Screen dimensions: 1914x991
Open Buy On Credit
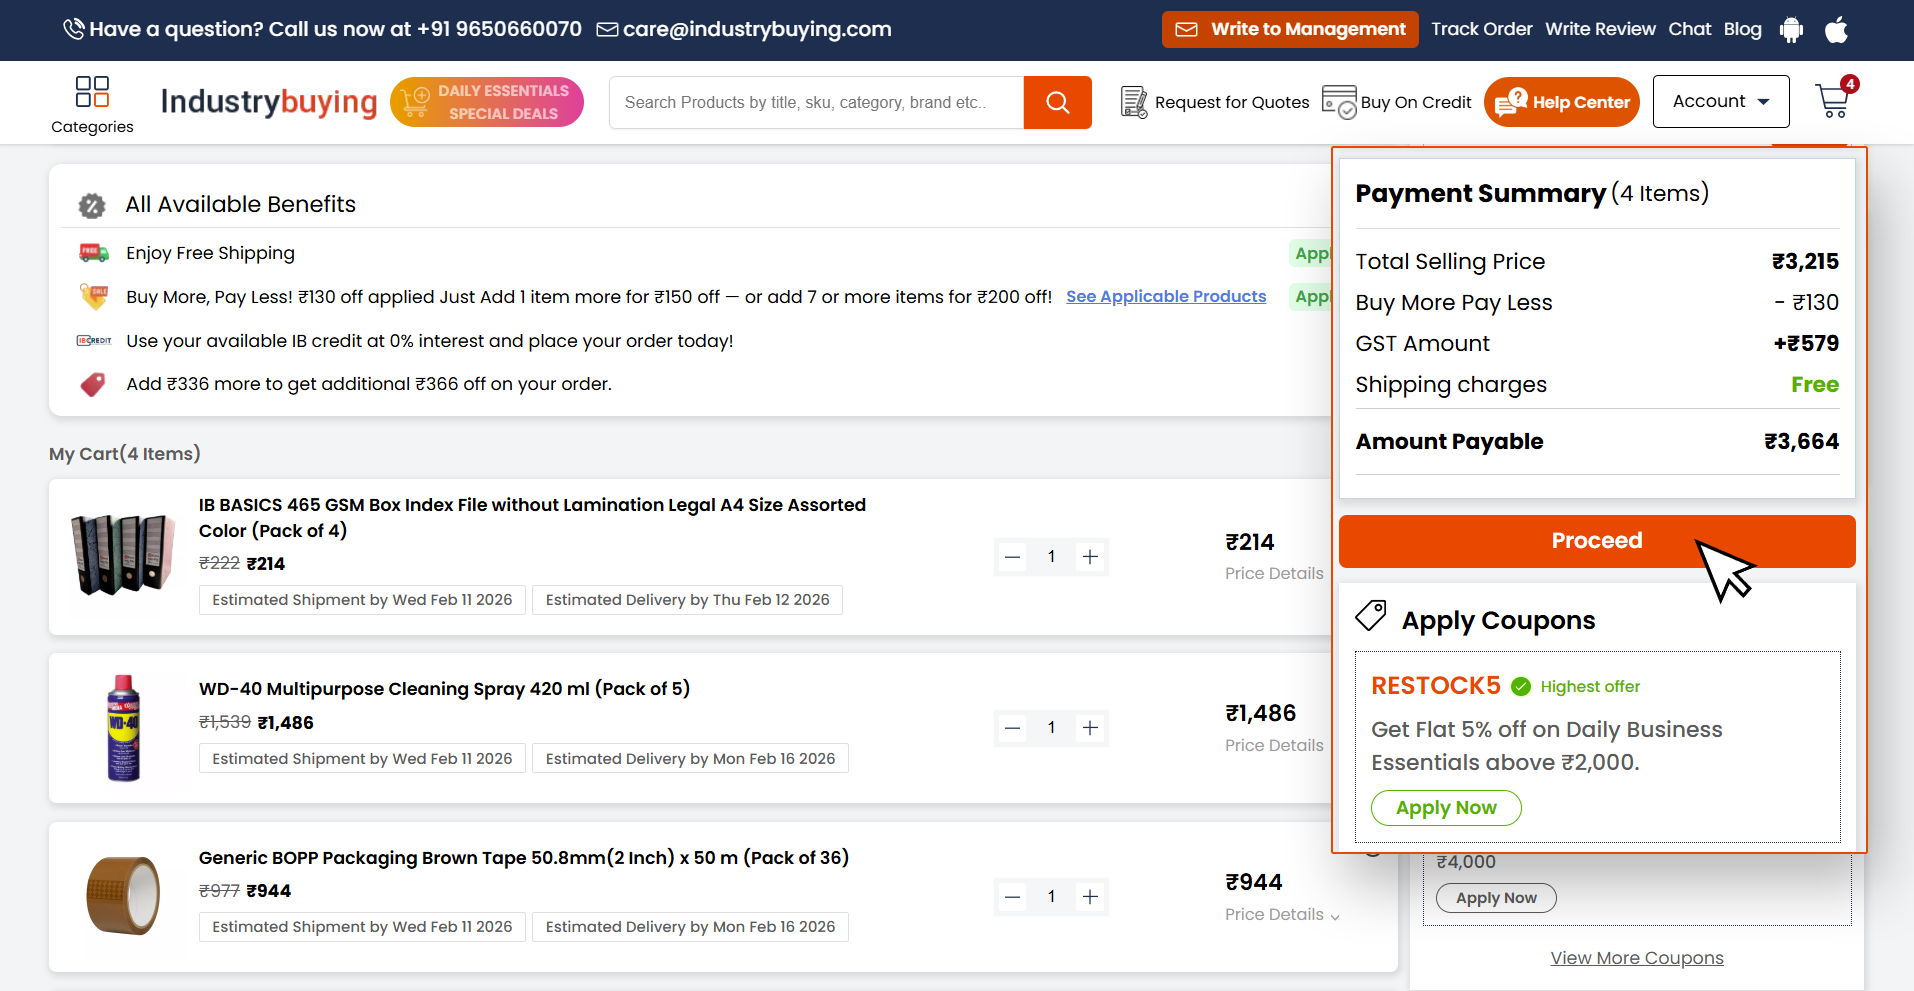(x=1397, y=102)
